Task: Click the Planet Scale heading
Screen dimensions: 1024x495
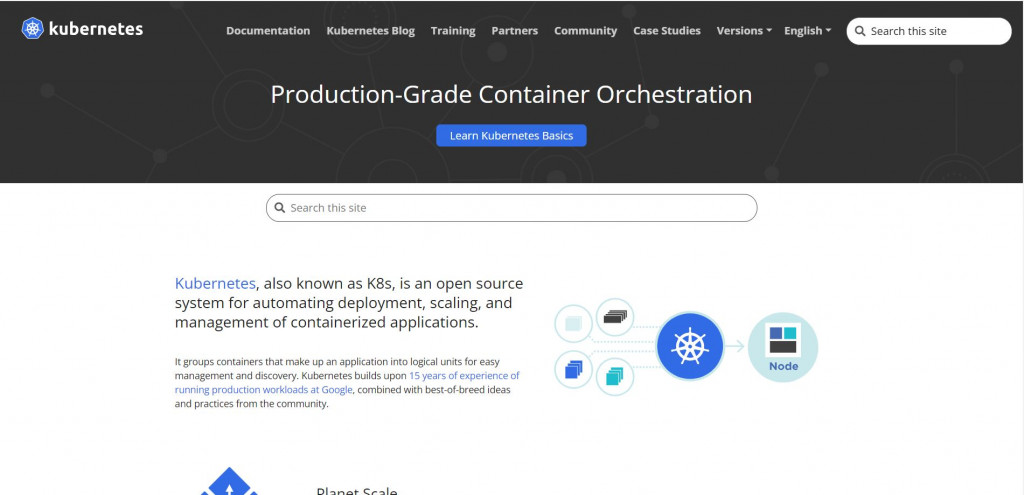Action: pyautogui.click(x=357, y=491)
